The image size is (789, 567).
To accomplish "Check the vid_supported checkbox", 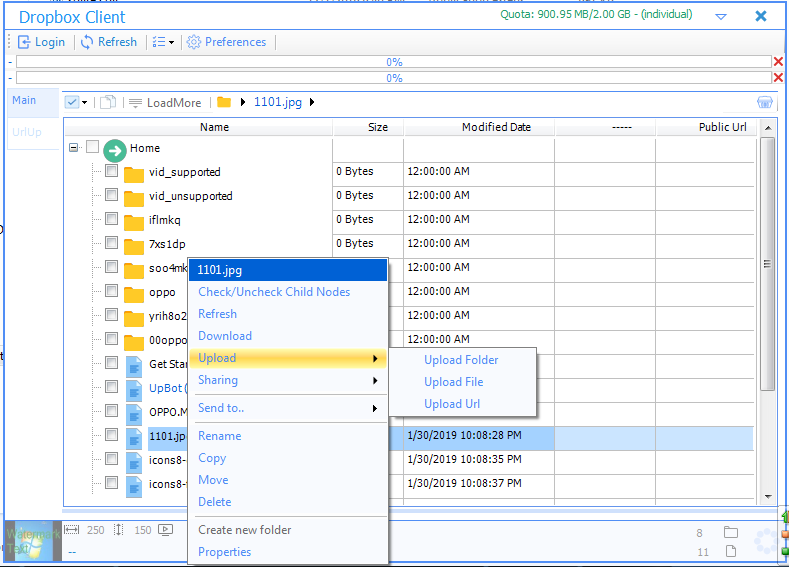I will [x=111, y=171].
